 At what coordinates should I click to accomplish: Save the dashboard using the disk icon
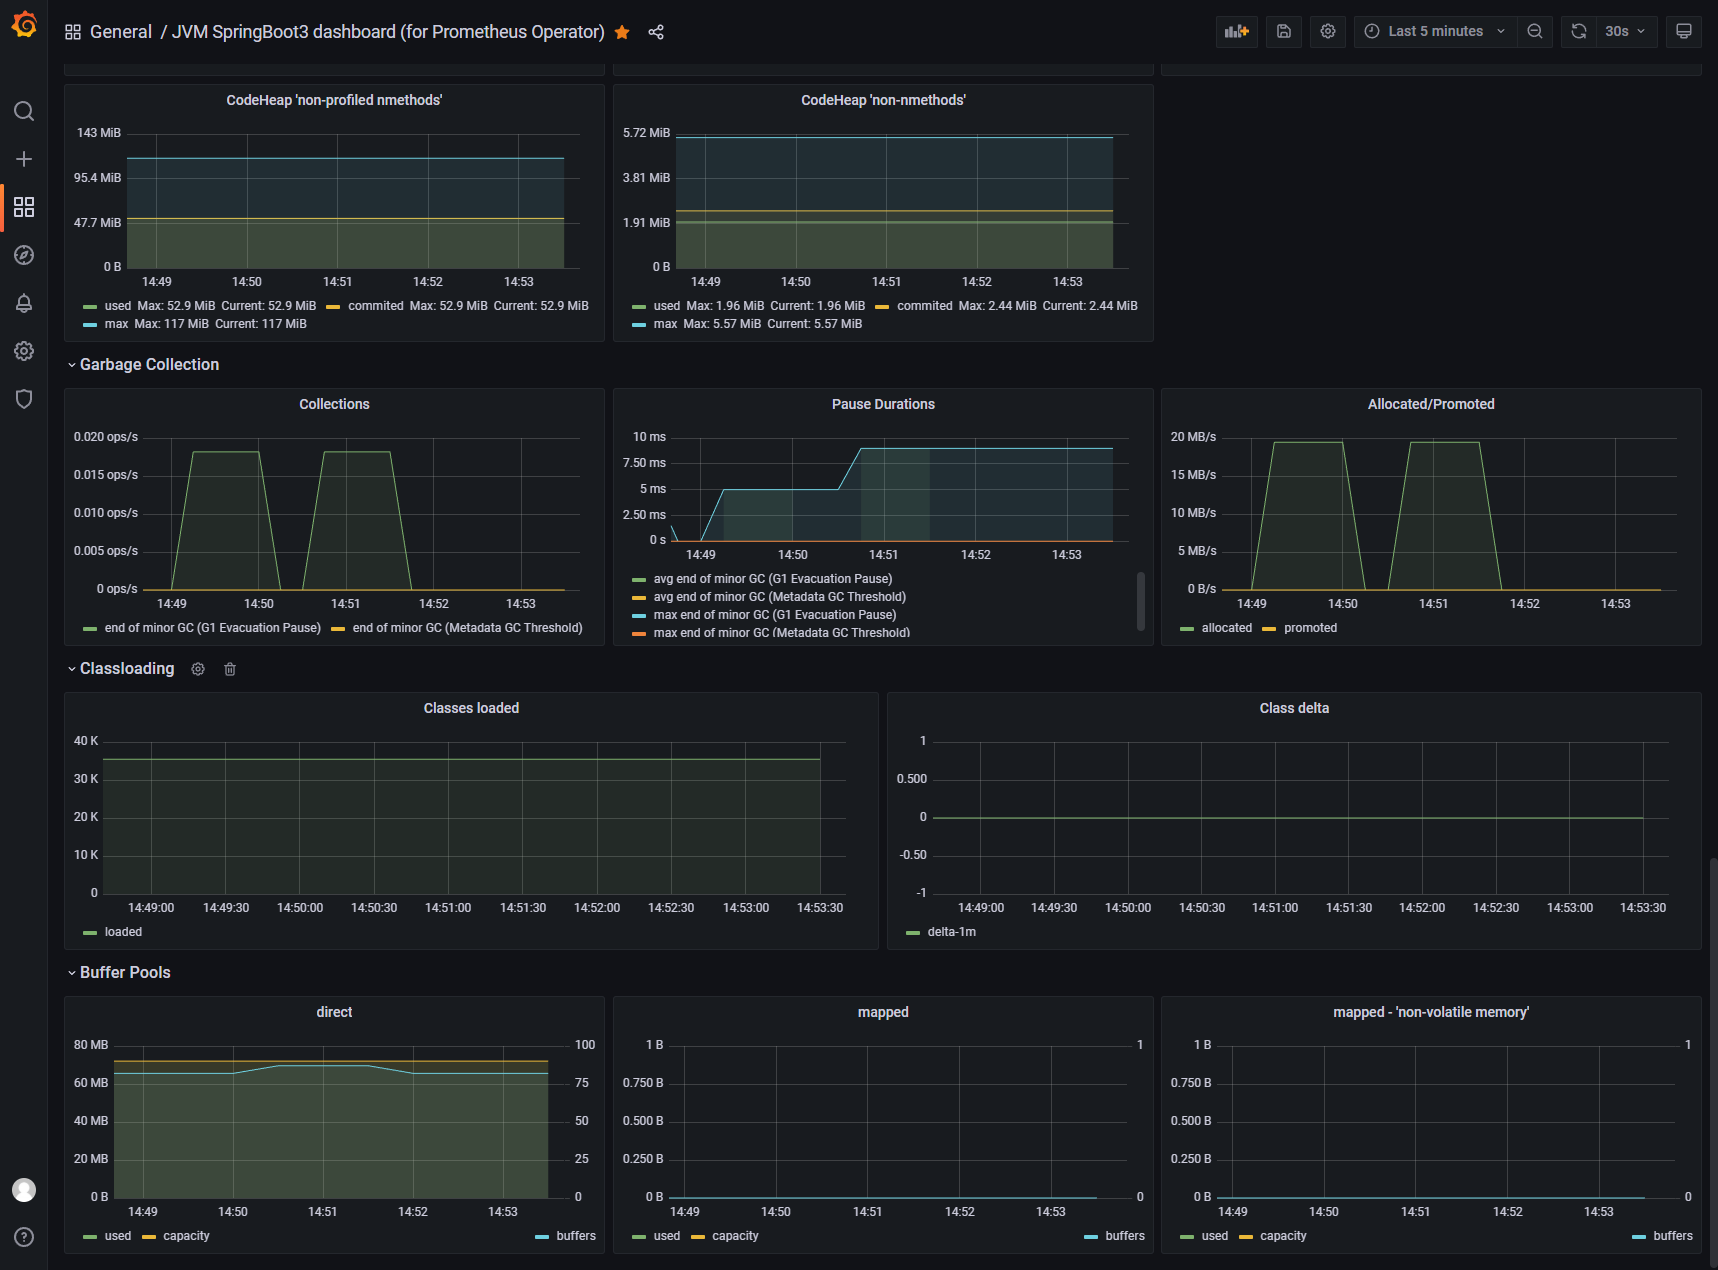click(x=1284, y=31)
